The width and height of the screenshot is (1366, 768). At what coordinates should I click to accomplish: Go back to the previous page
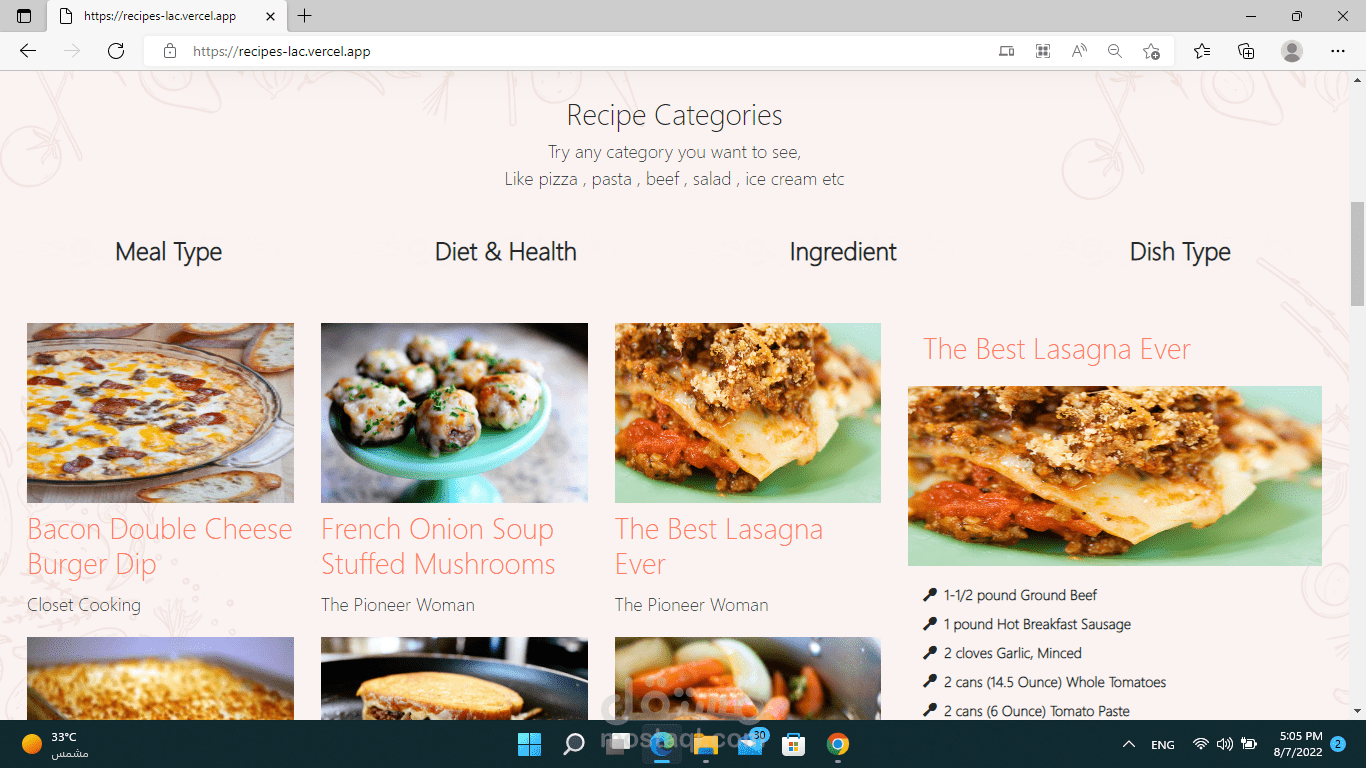point(28,51)
